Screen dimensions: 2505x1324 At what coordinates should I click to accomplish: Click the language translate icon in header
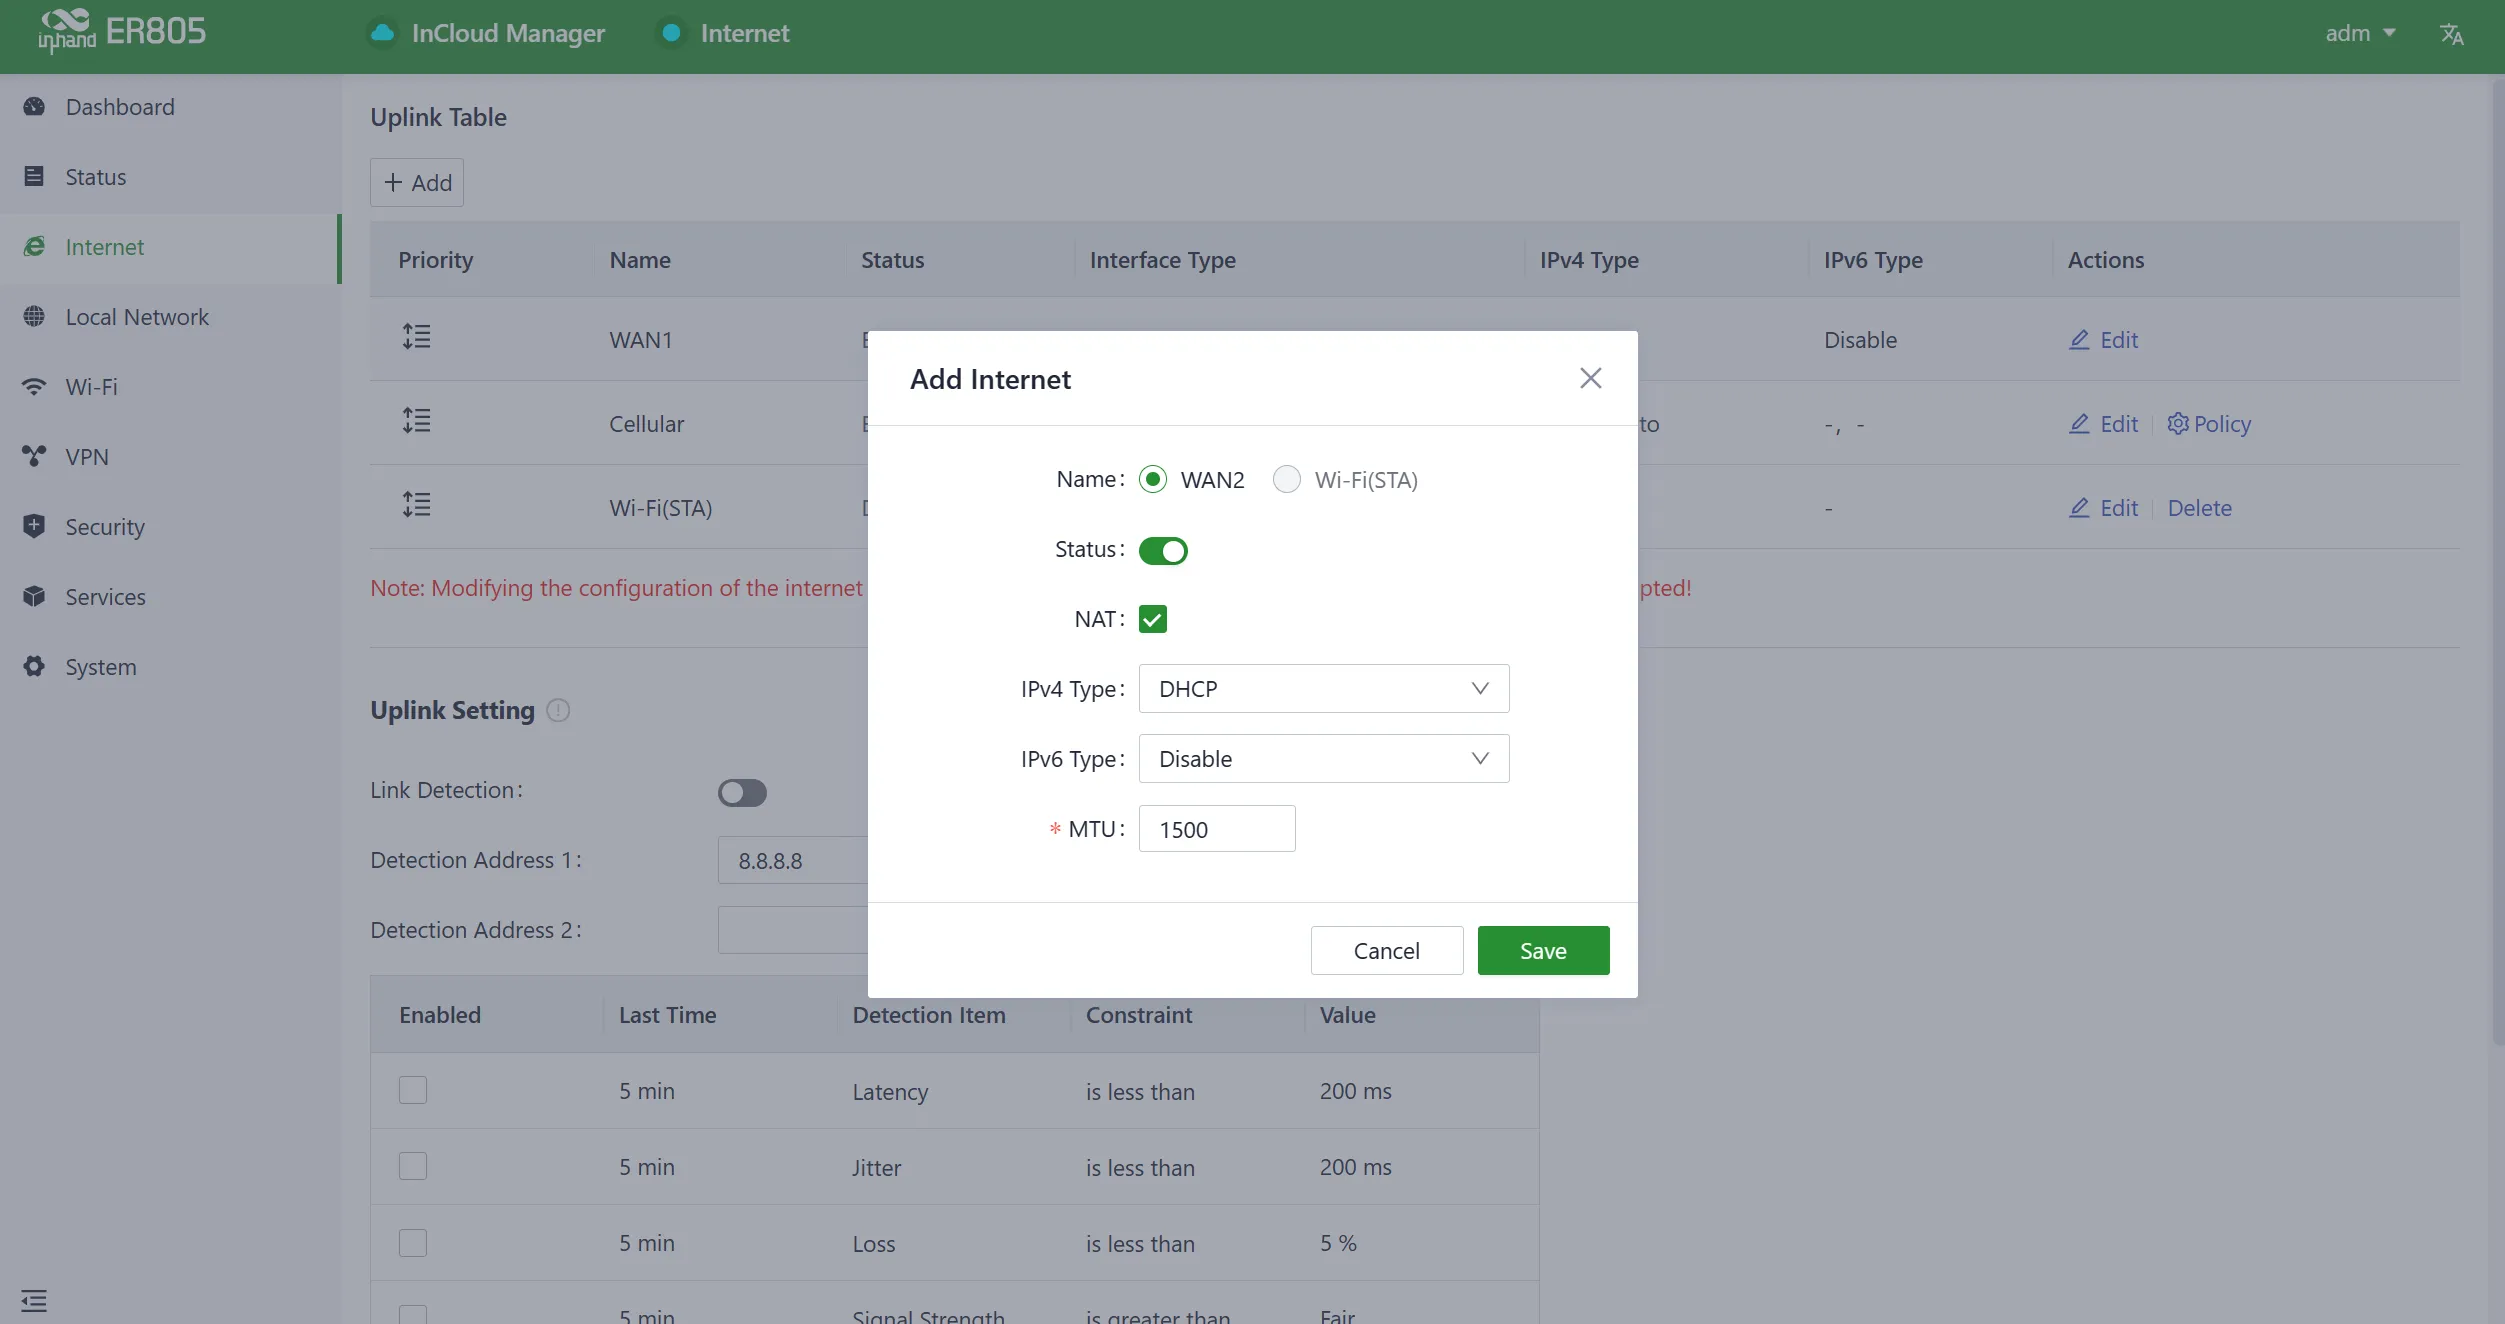click(2451, 34)
